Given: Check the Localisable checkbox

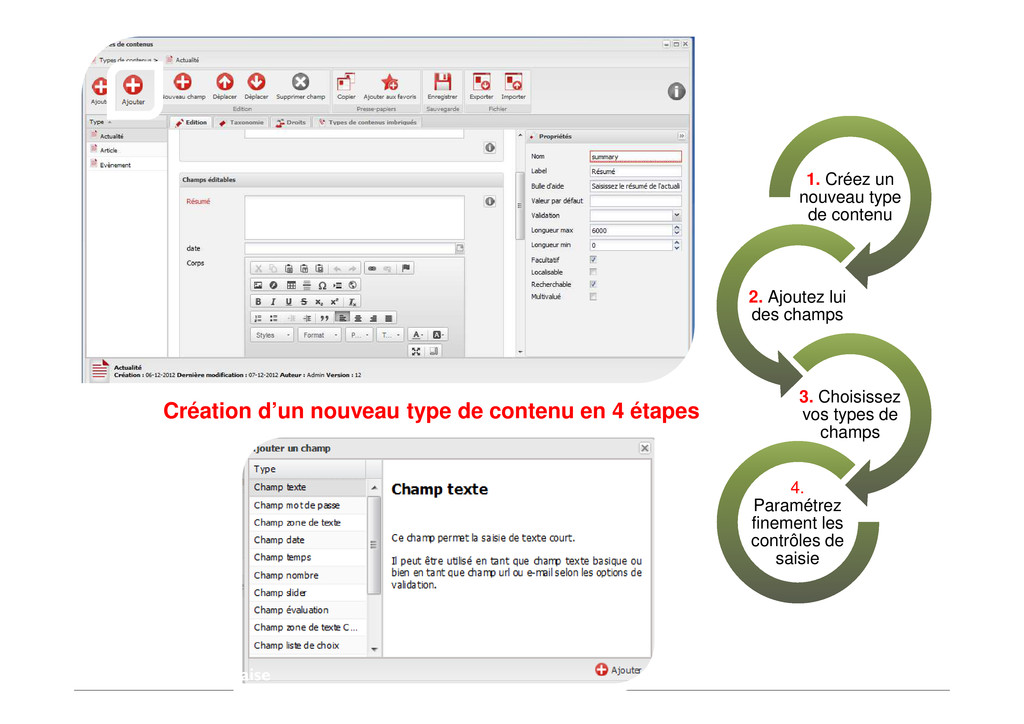Looking at the screenshot, I should [x=593, y=272].
